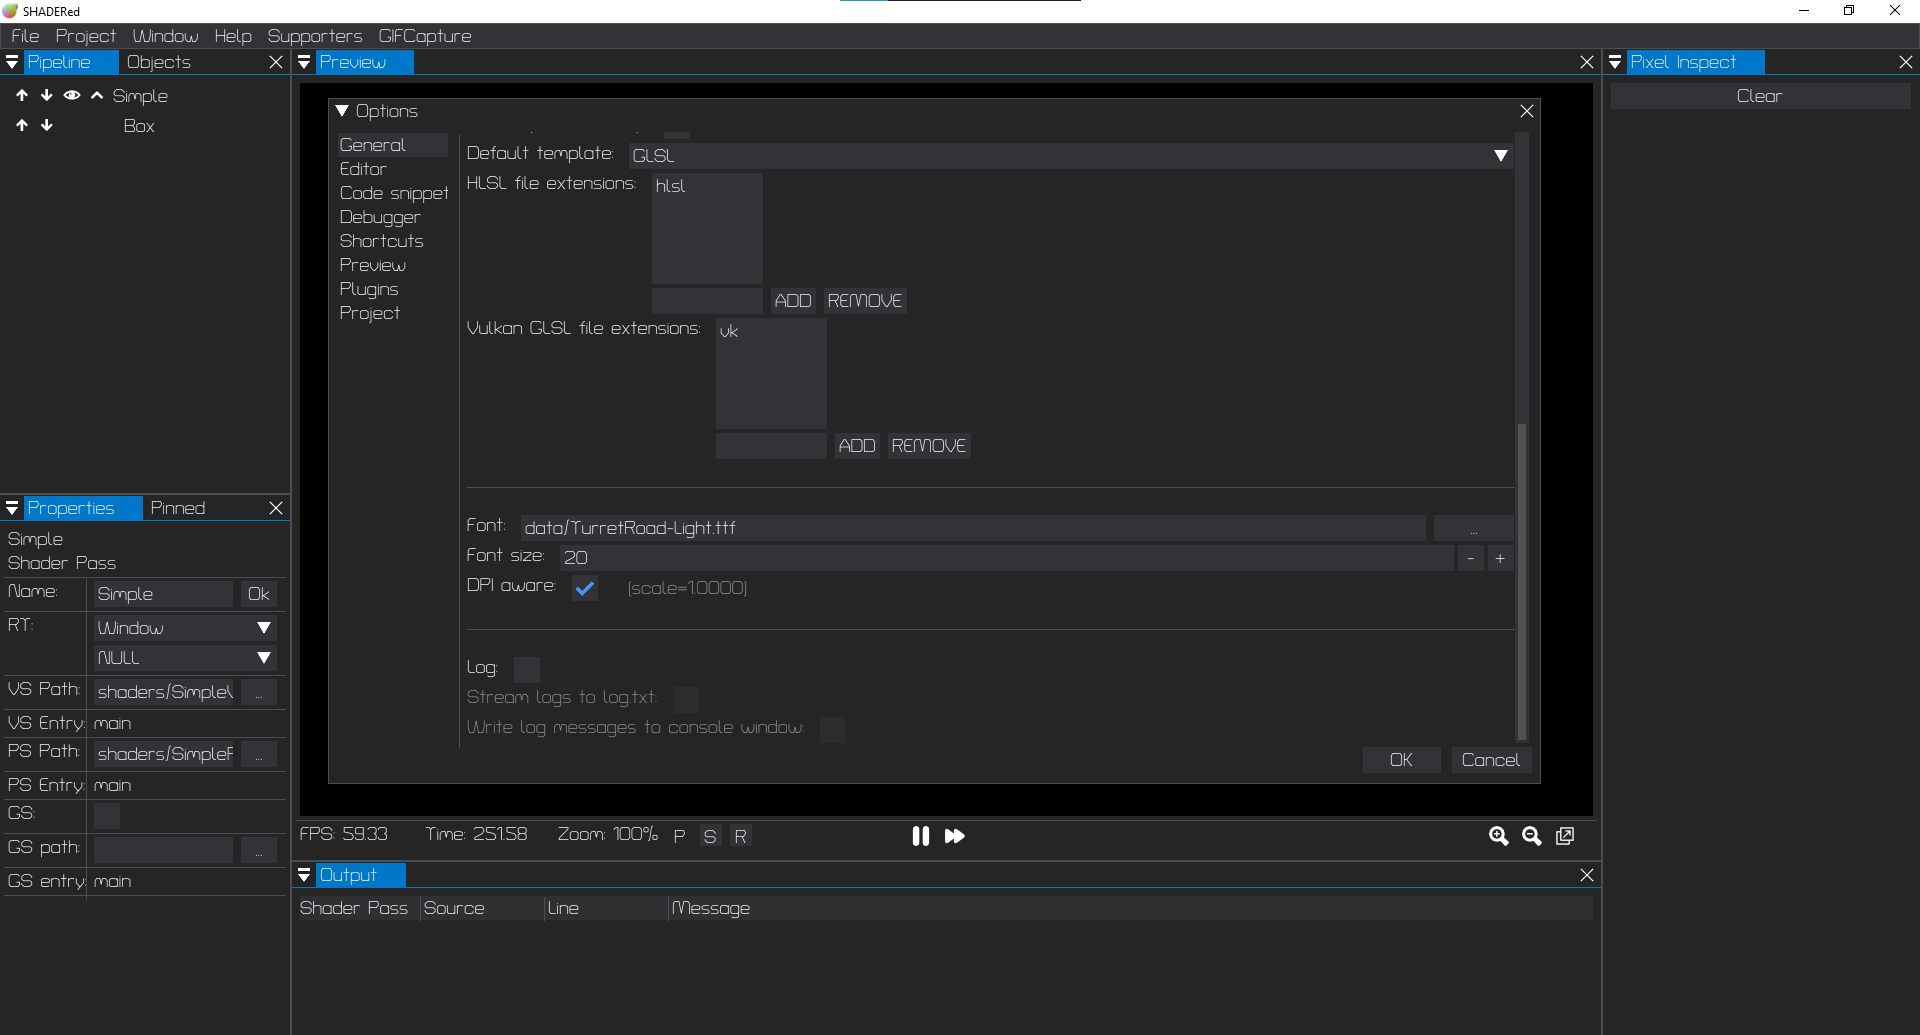Image resolution: width=1920 pixels, height=1035 pixels.
Task: Open the Project menu
Action: click(x=86, y=36)
